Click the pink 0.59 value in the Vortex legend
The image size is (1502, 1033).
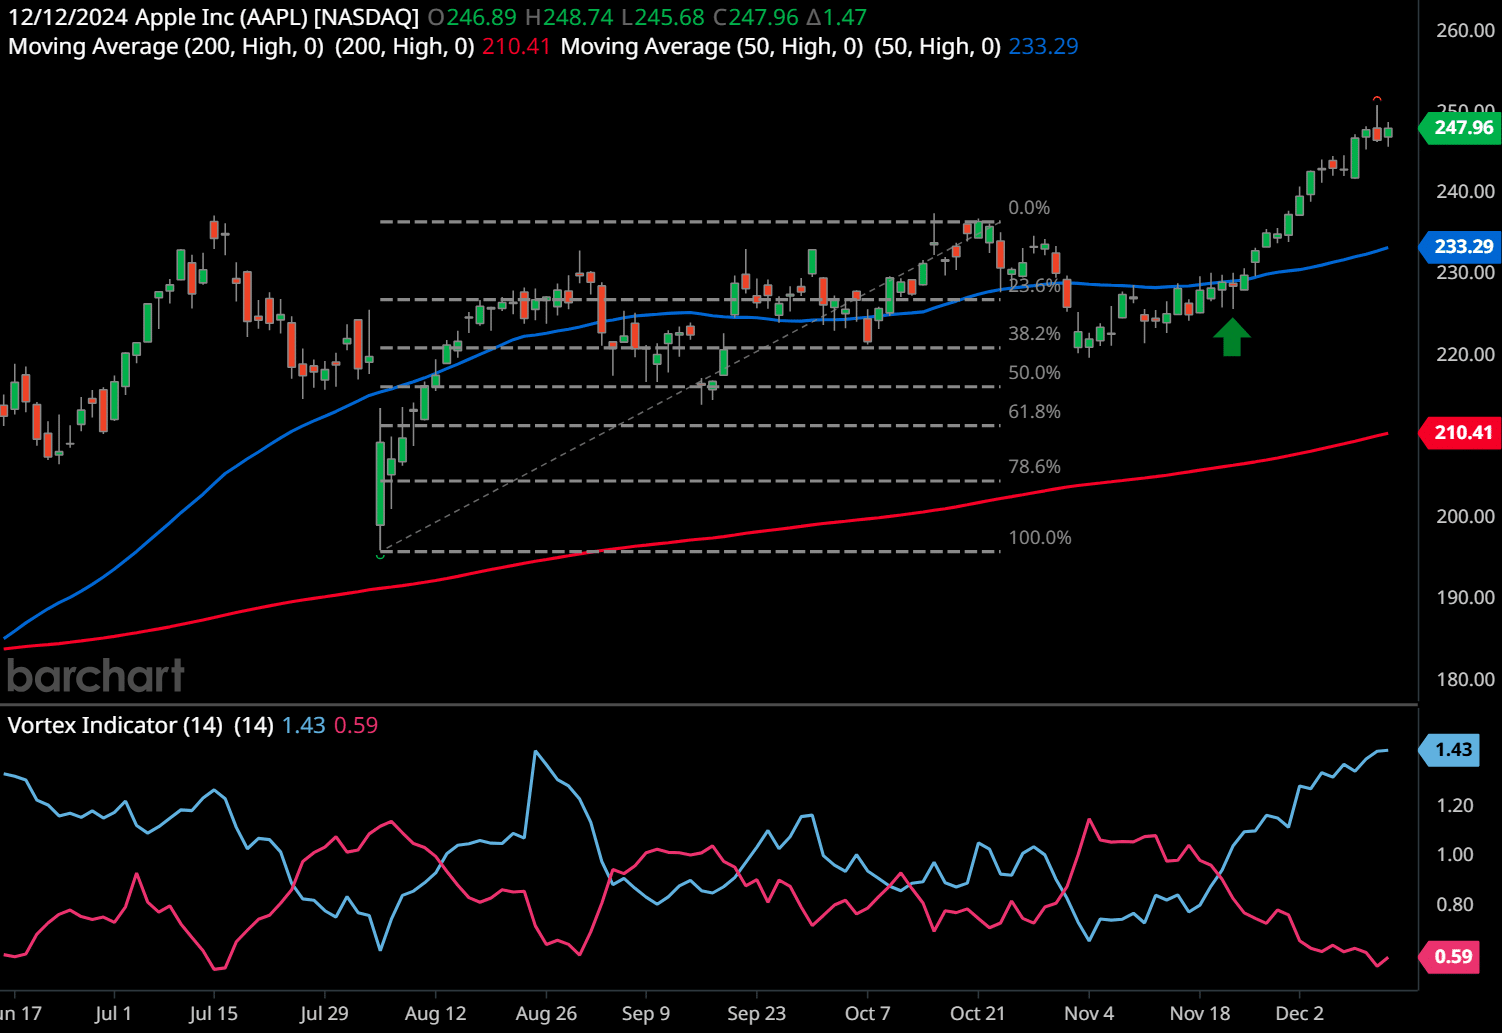[x=356, y=725]
